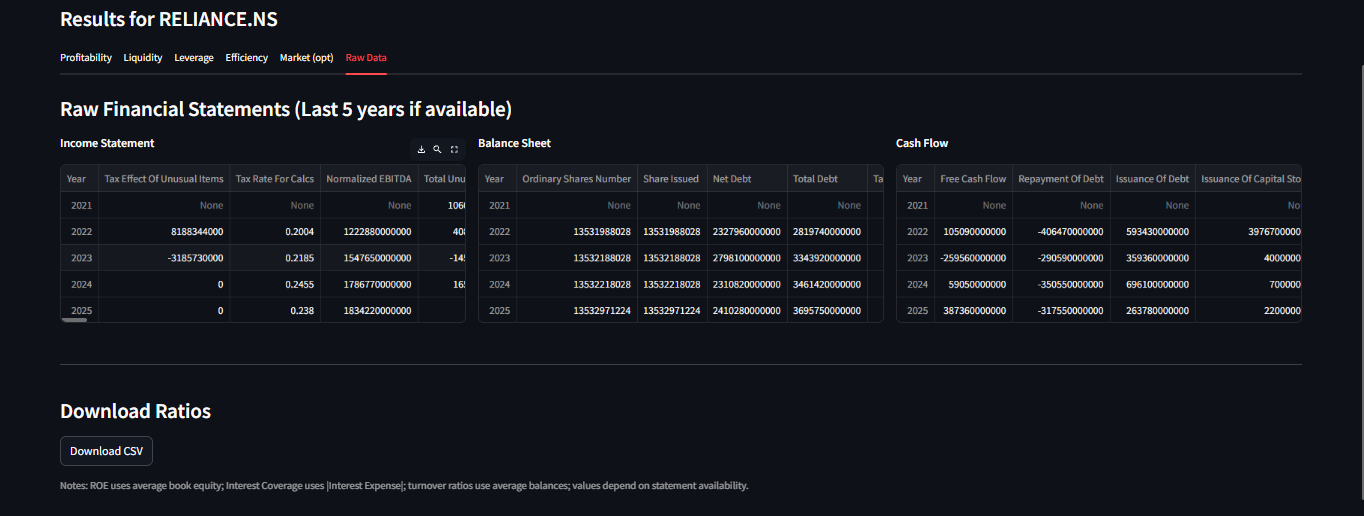Click the Normalized EBITDA column header
The width and height of the screenshot is (1364, 516).
pyautogui.click(x=369, y=179)
